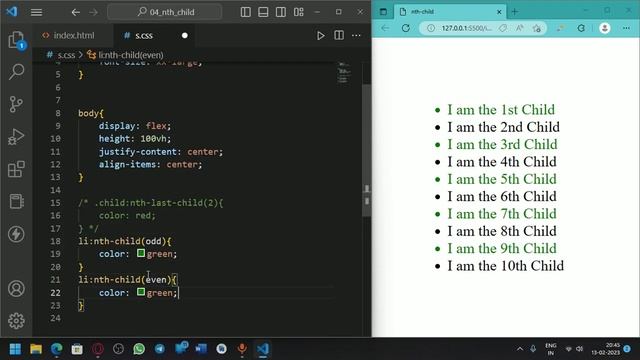Click the notebook-style icon below Extensions

[16, 201]
